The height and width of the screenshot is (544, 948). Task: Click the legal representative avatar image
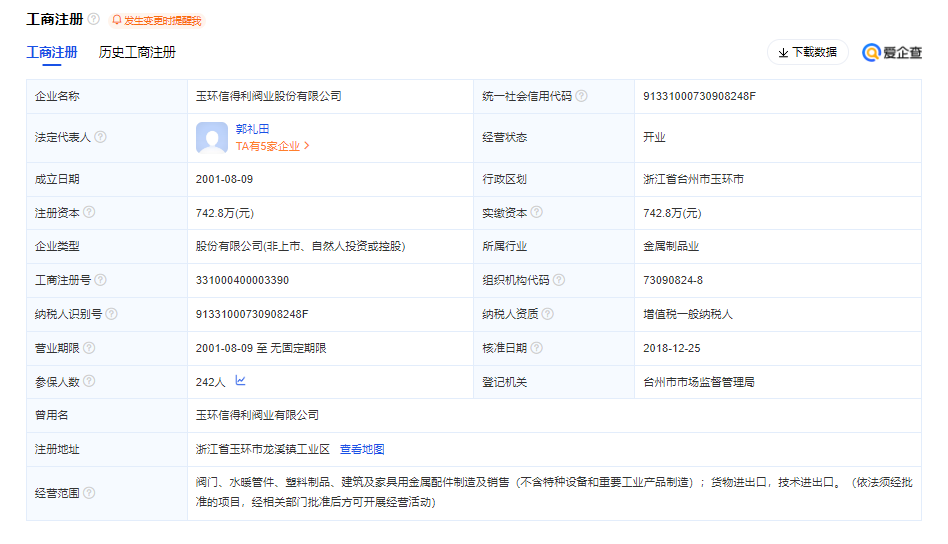click(212, 138)
